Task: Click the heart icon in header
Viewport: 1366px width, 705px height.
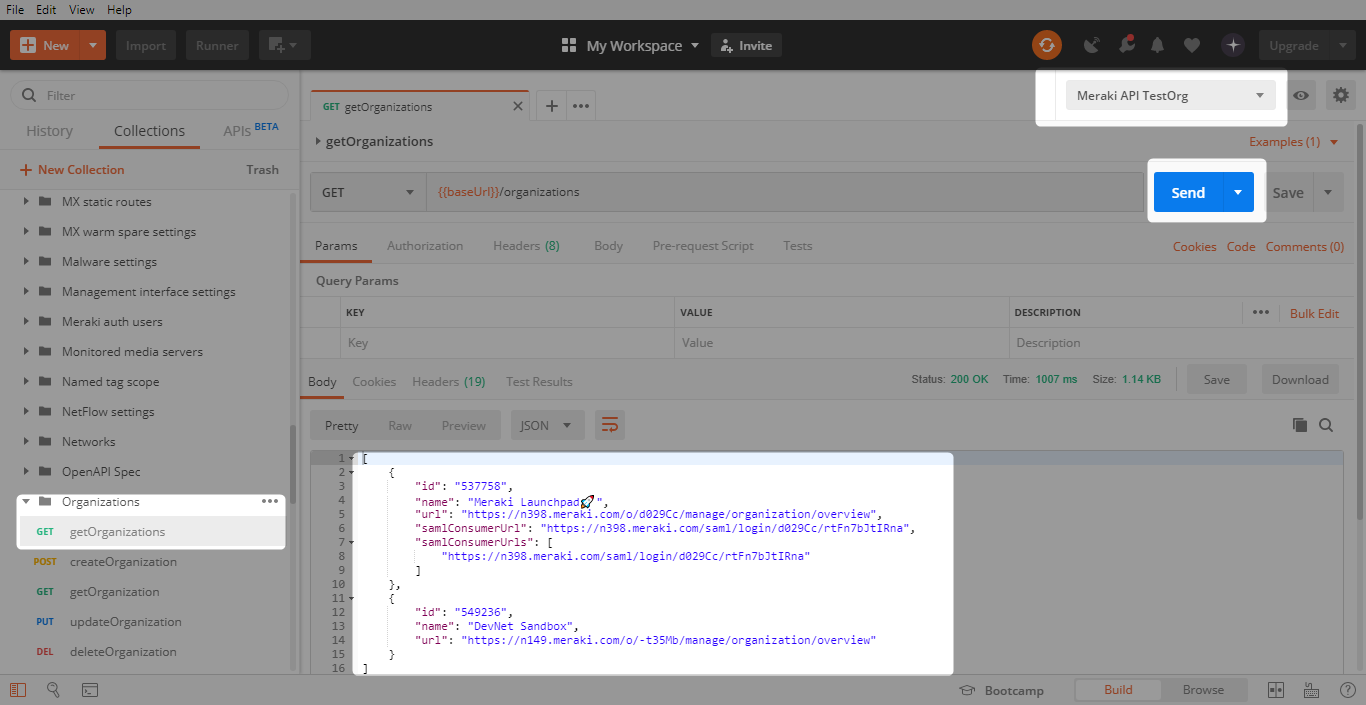Action: (1191, 45)
